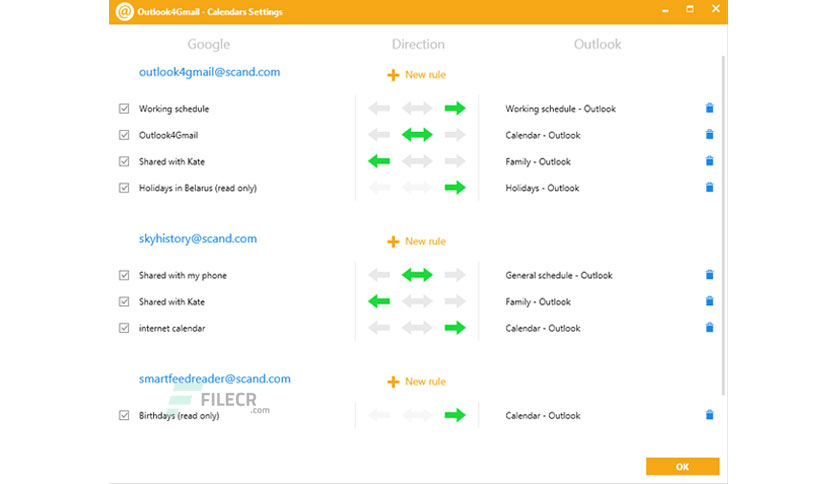Screen dimensions: 836x484
Task: Toggle Holidays in Belarus (read only) checkbox
Action: (x=124, y=188)
